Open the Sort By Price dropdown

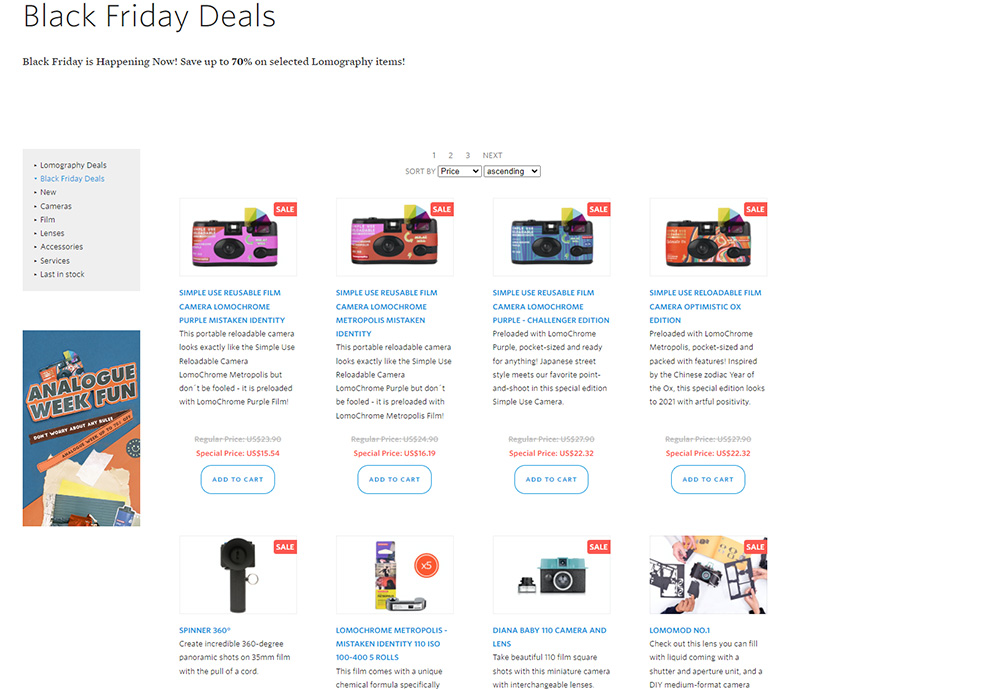pyautogui.click(x=459, y=172)
